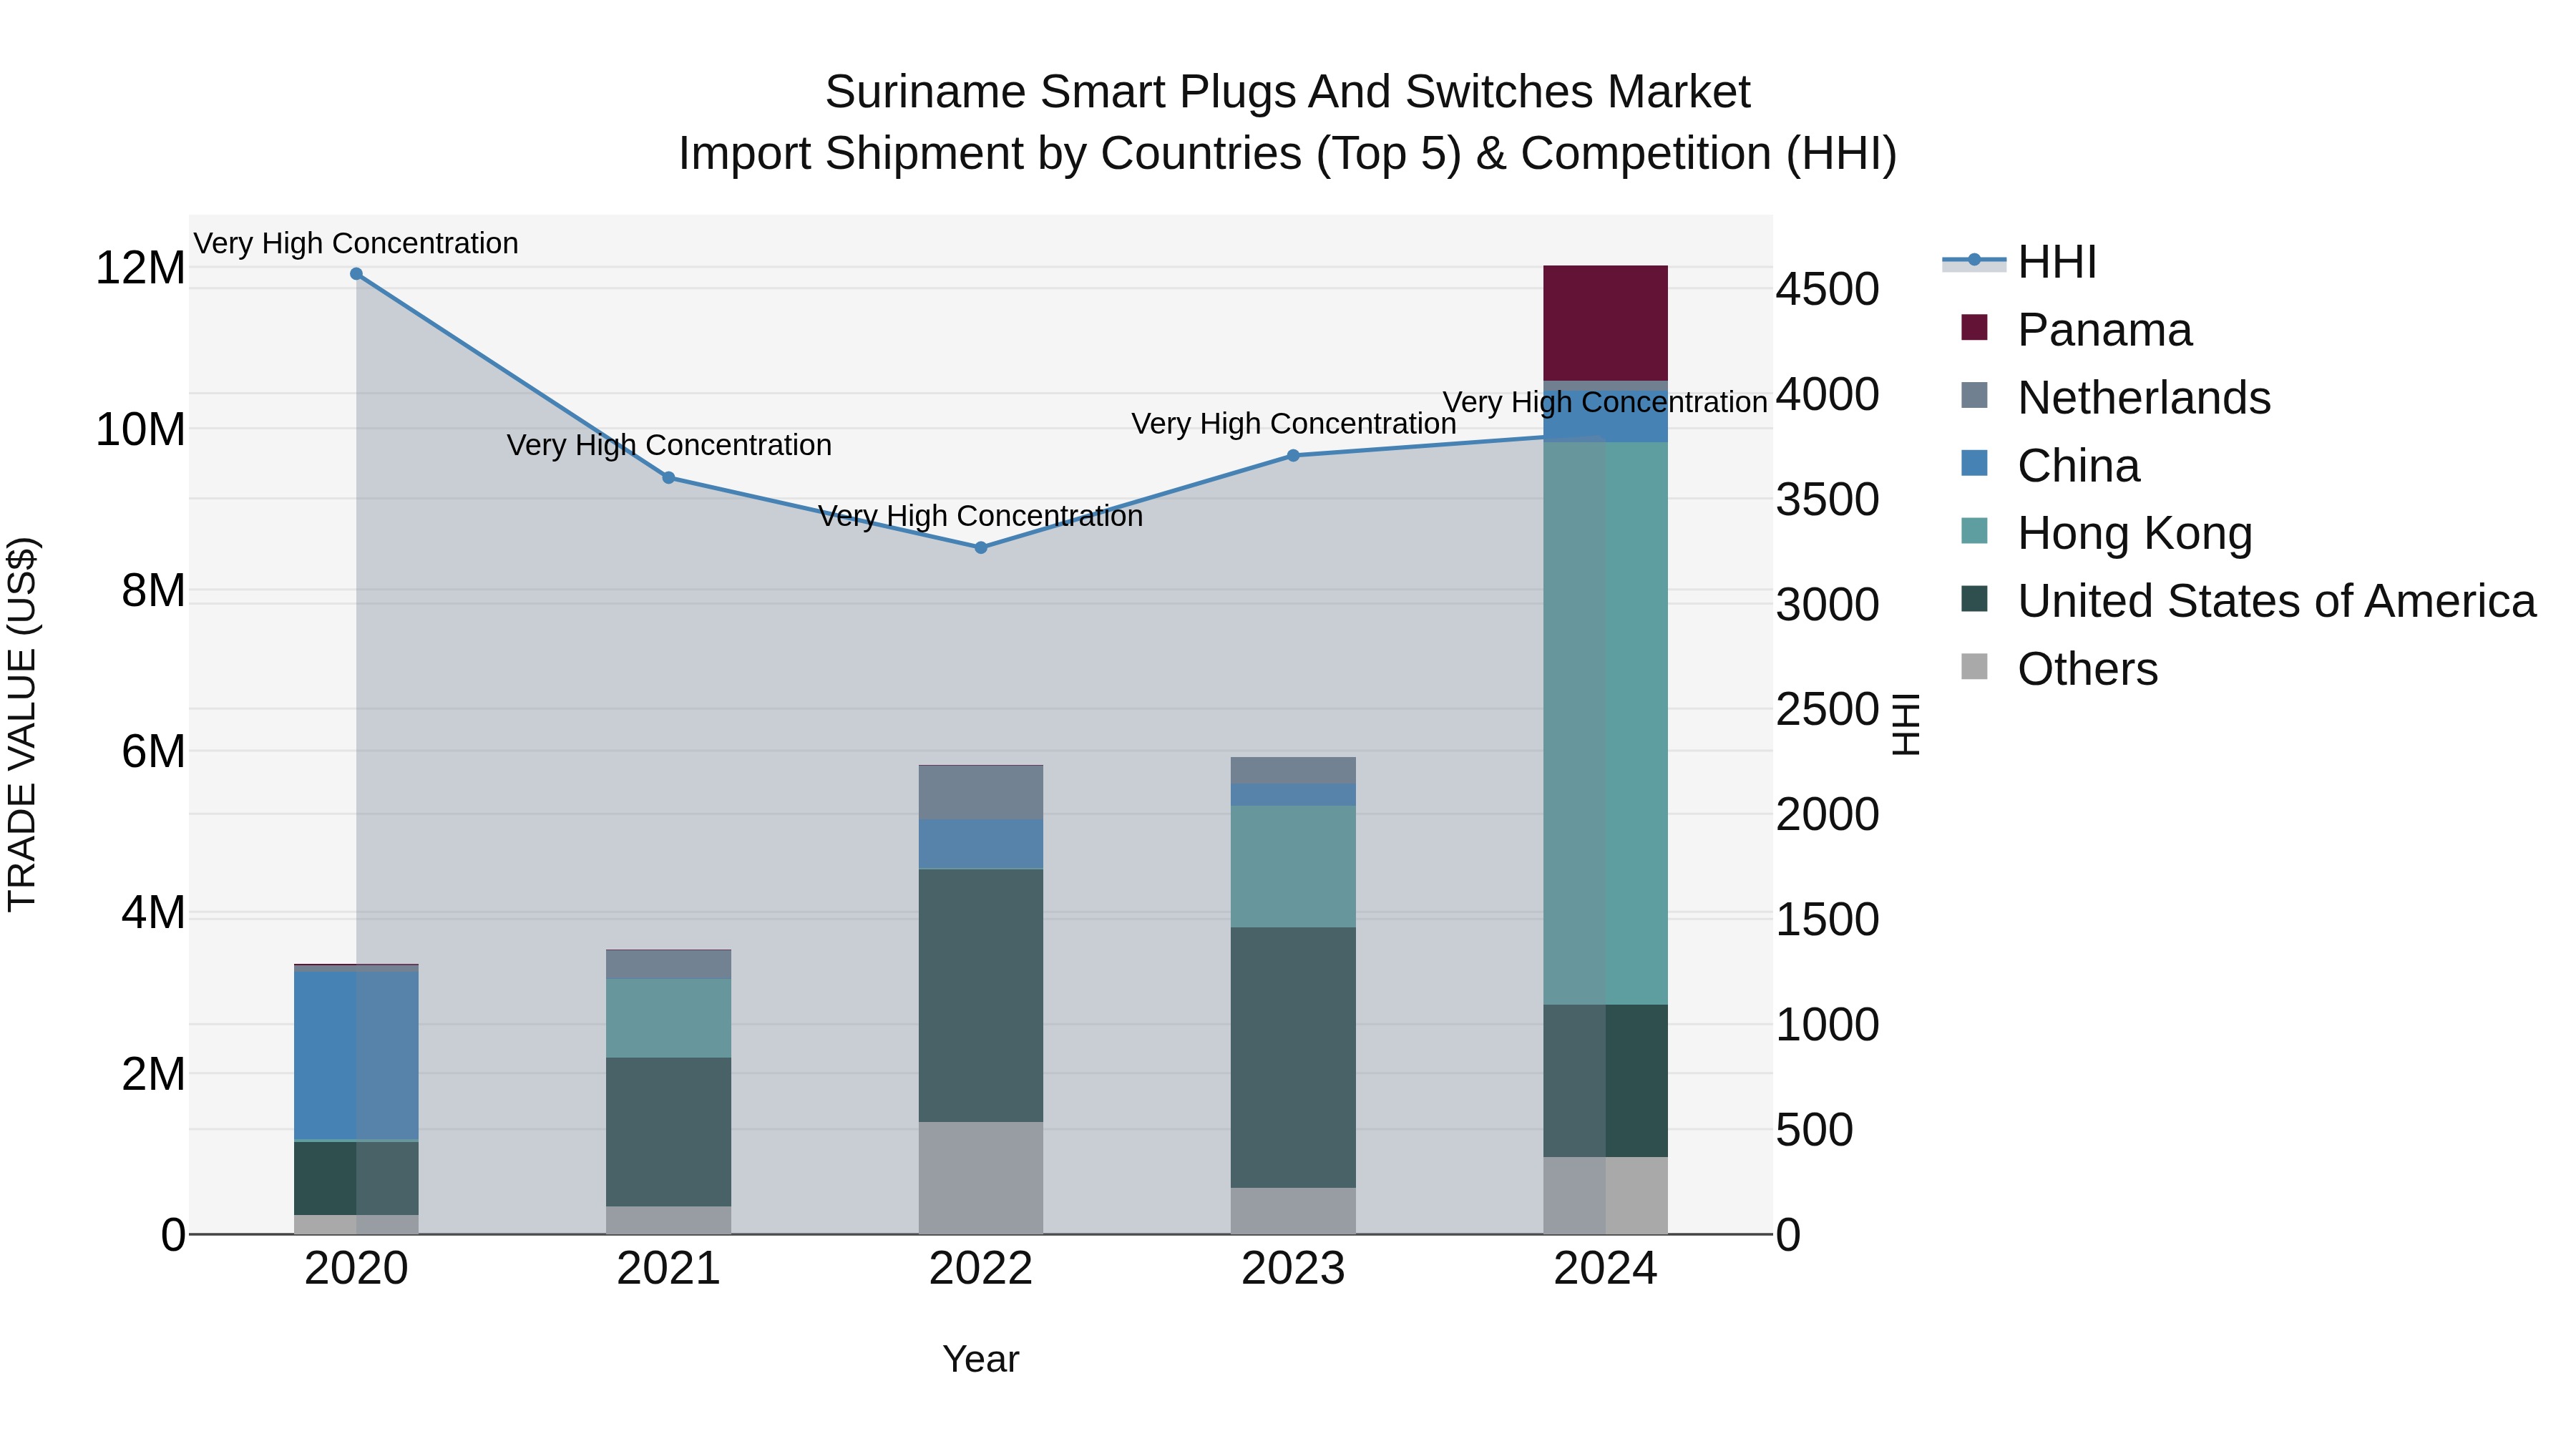Click the United States segment of 2024 bar
This screenshot has height=1449, width=2576.
coord(1606,1081)
